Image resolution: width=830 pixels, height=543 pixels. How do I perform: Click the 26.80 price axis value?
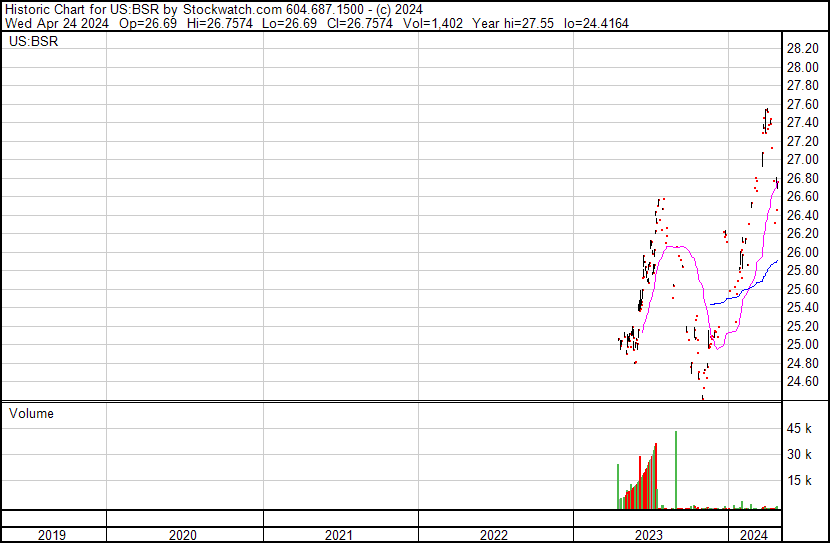(802, 178)
